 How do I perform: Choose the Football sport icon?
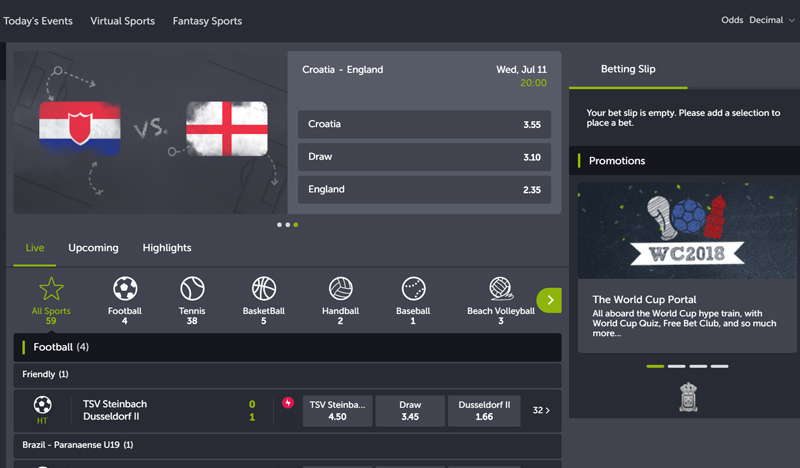[x=125, y=290]
